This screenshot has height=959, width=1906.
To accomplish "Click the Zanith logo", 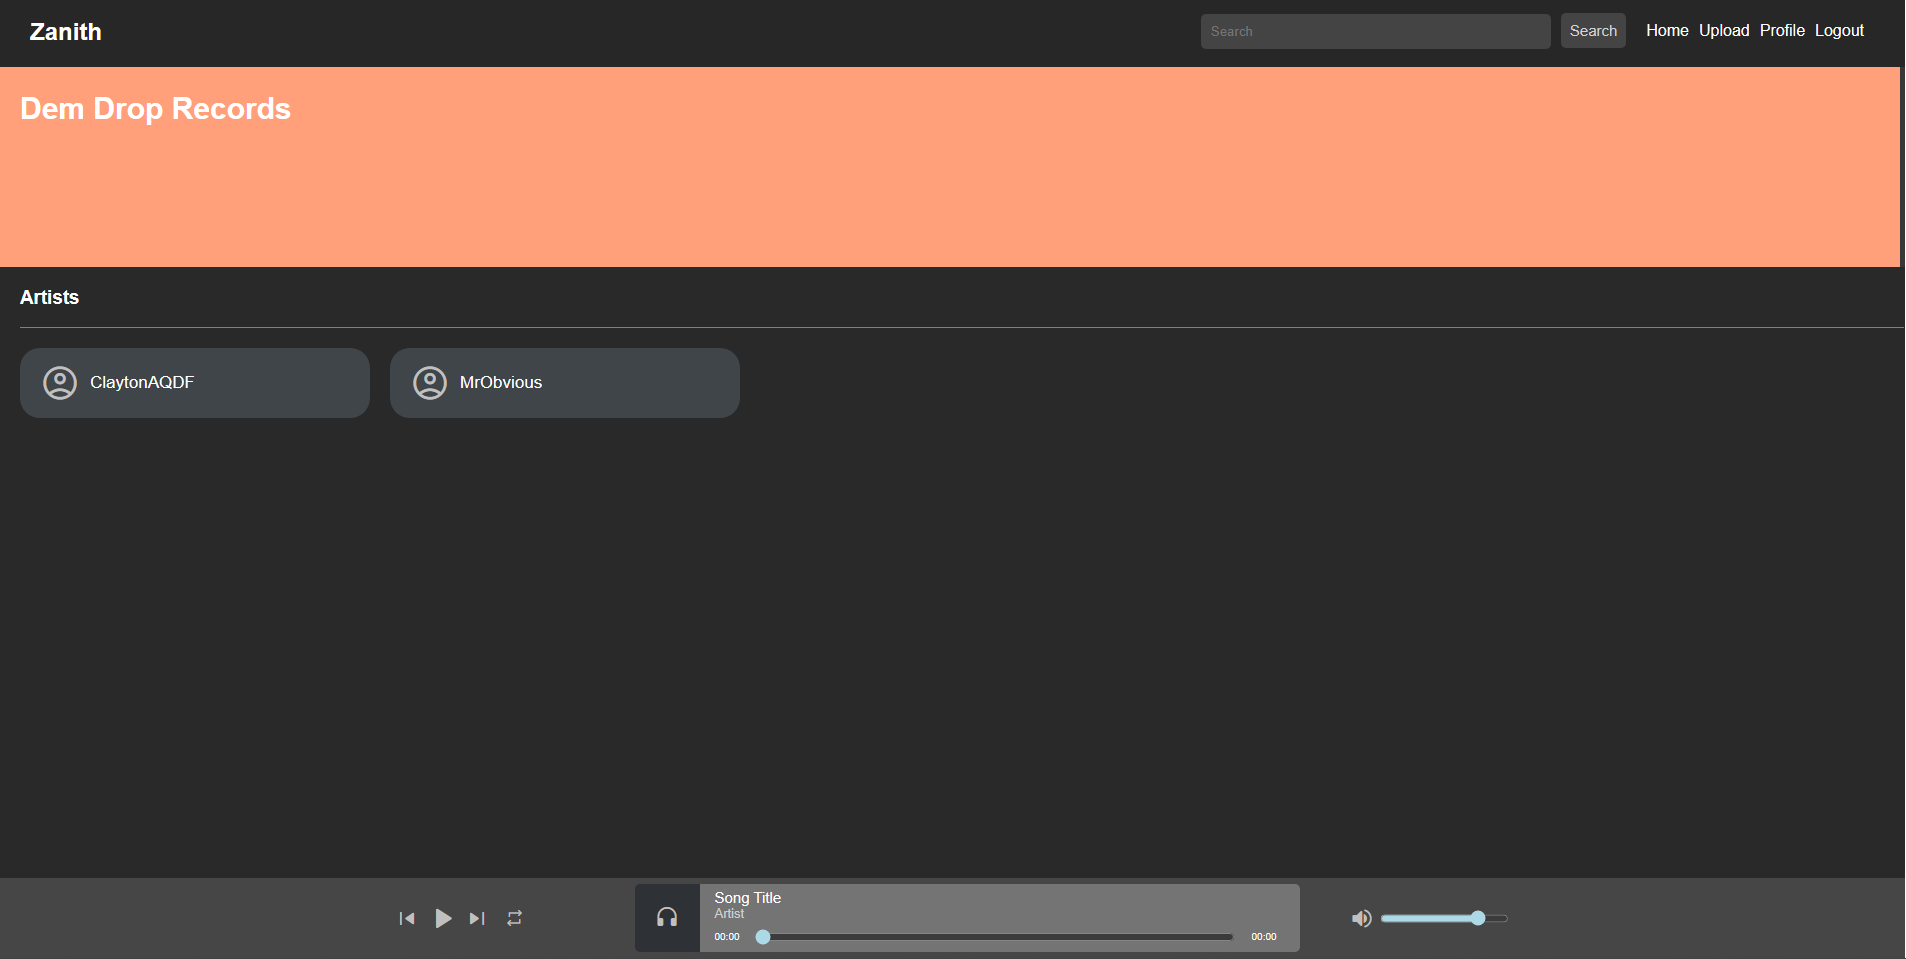I will (65, 31).
